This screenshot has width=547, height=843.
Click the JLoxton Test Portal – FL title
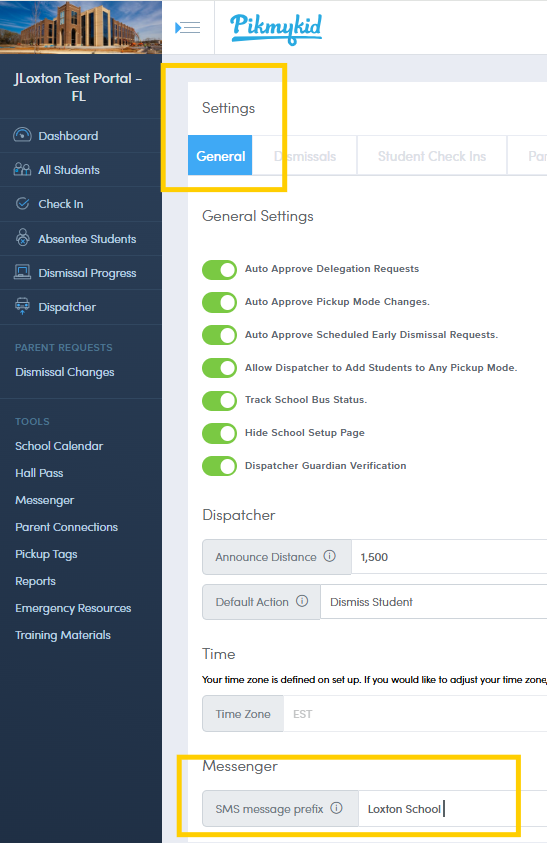[x=79, y=87]
